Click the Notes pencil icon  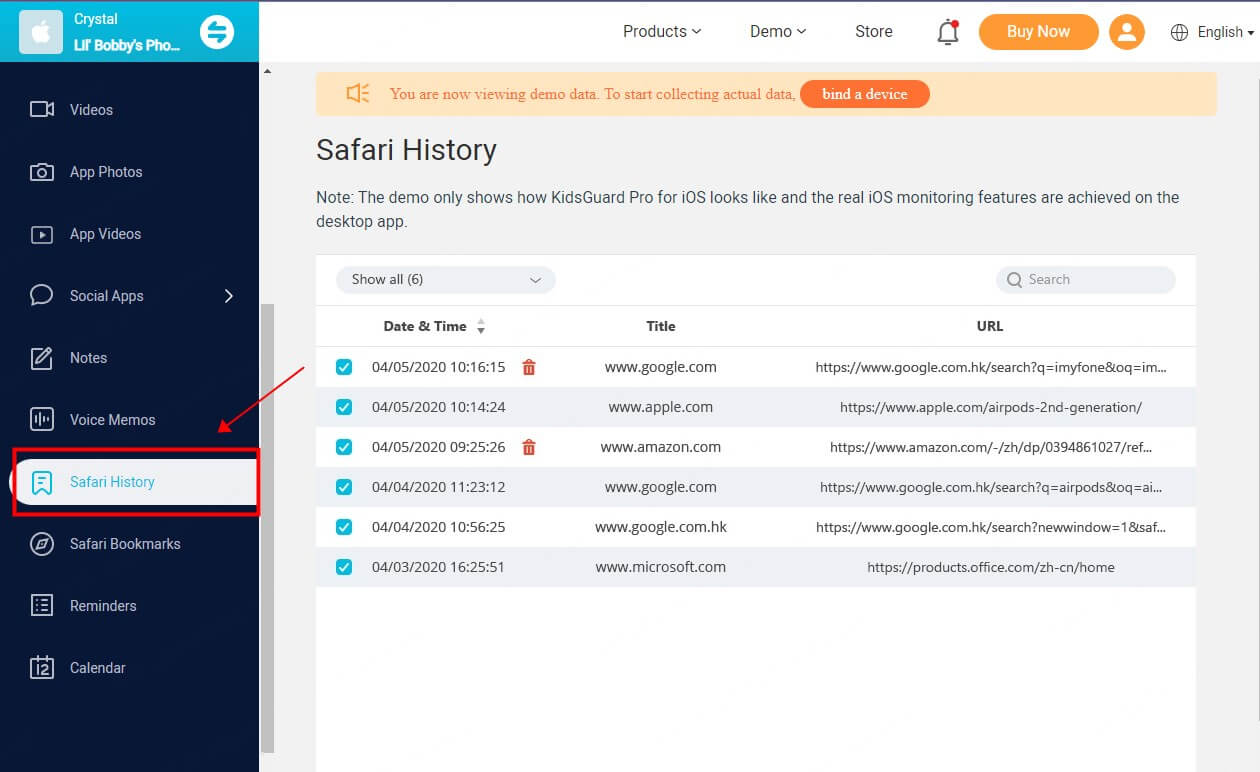pos(42,358)
